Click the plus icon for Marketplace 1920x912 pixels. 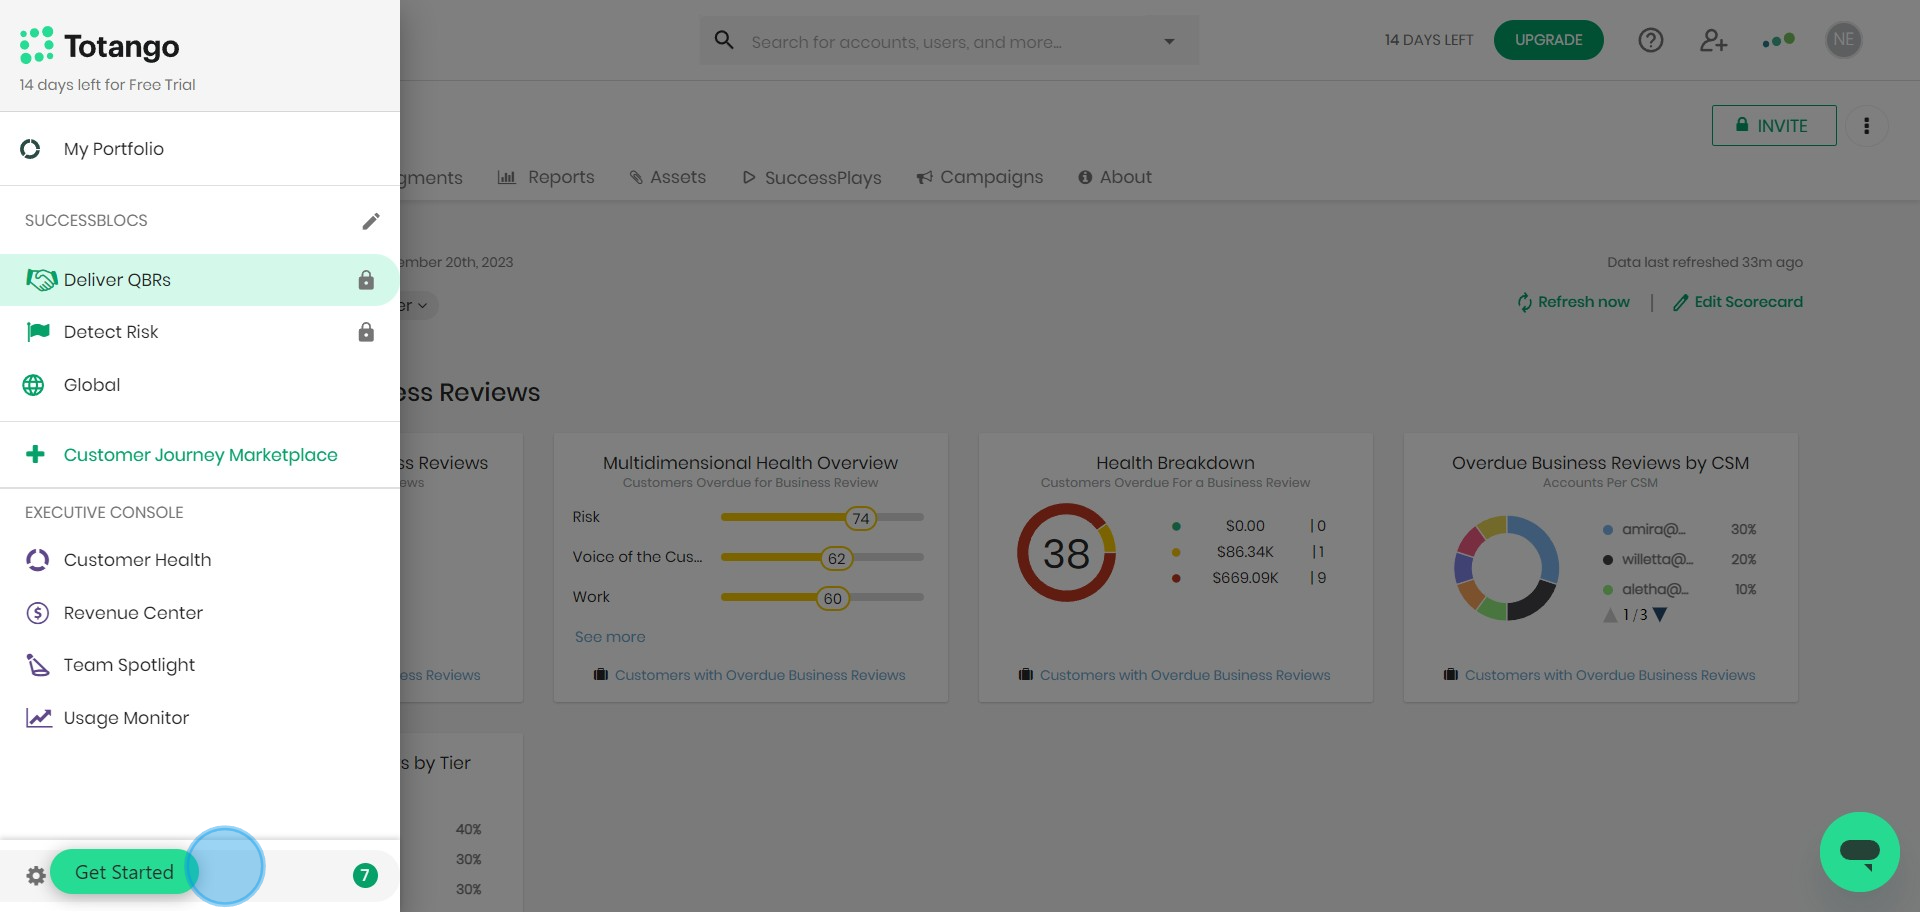35,454
